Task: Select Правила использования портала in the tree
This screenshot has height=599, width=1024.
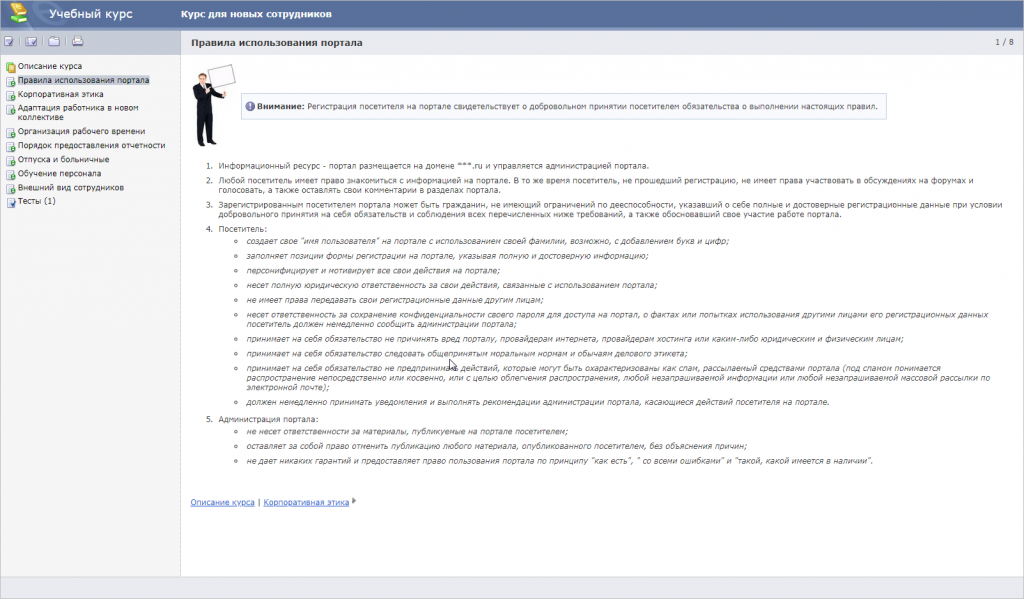Action: 83,80
